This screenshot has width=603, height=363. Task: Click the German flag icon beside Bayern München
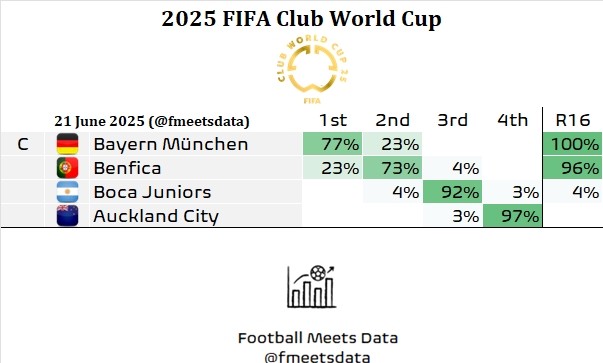point(67,144)
